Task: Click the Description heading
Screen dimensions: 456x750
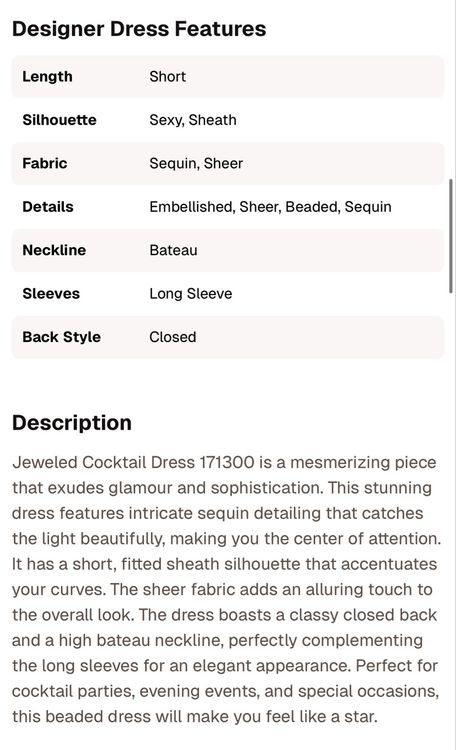Action: coord(72,423)
